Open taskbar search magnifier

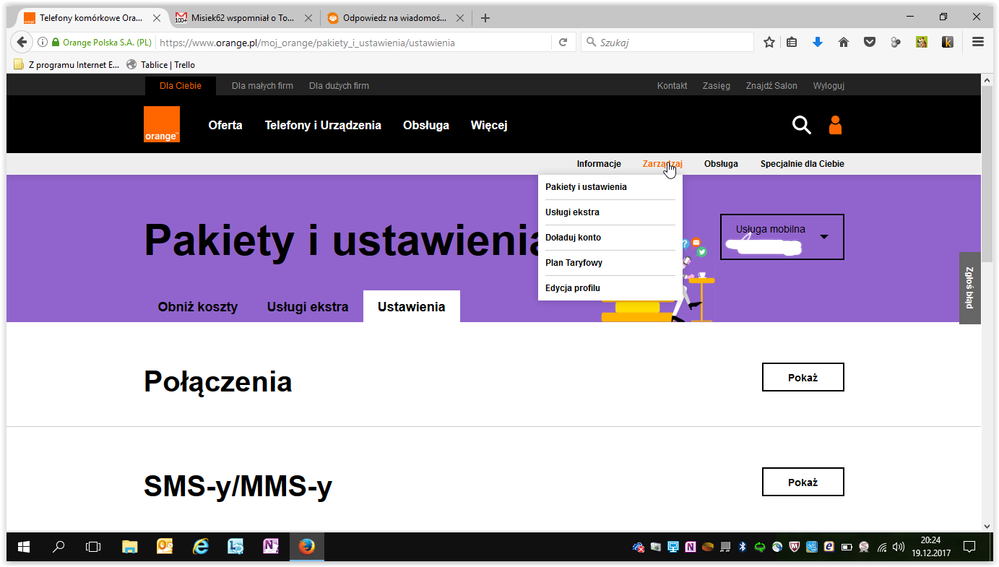(58, 547)
